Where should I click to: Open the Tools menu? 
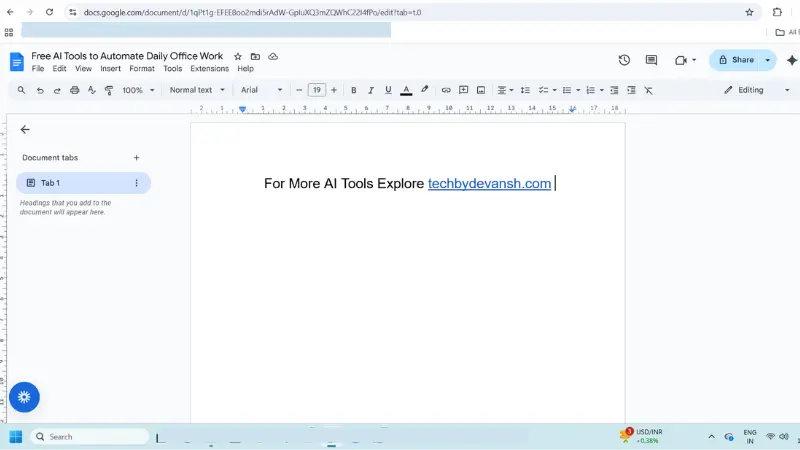[172, 68]
